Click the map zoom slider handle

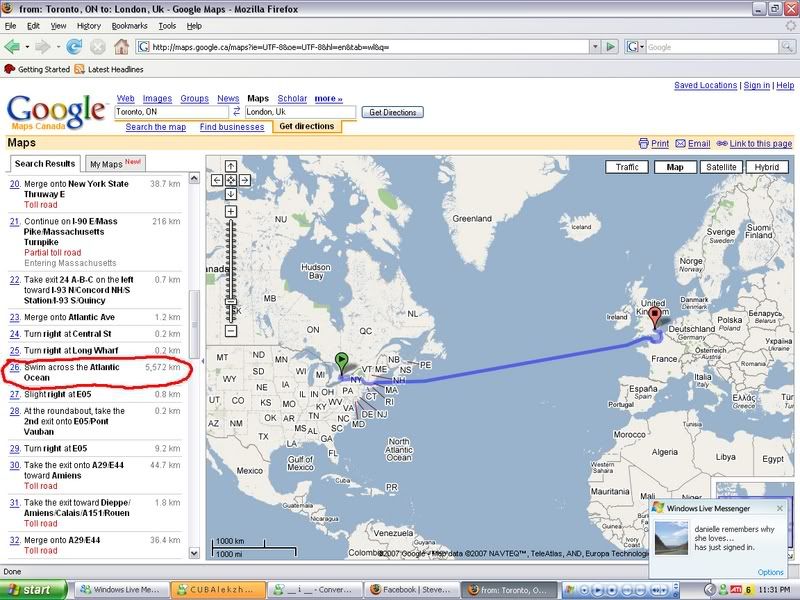point(231,302)
